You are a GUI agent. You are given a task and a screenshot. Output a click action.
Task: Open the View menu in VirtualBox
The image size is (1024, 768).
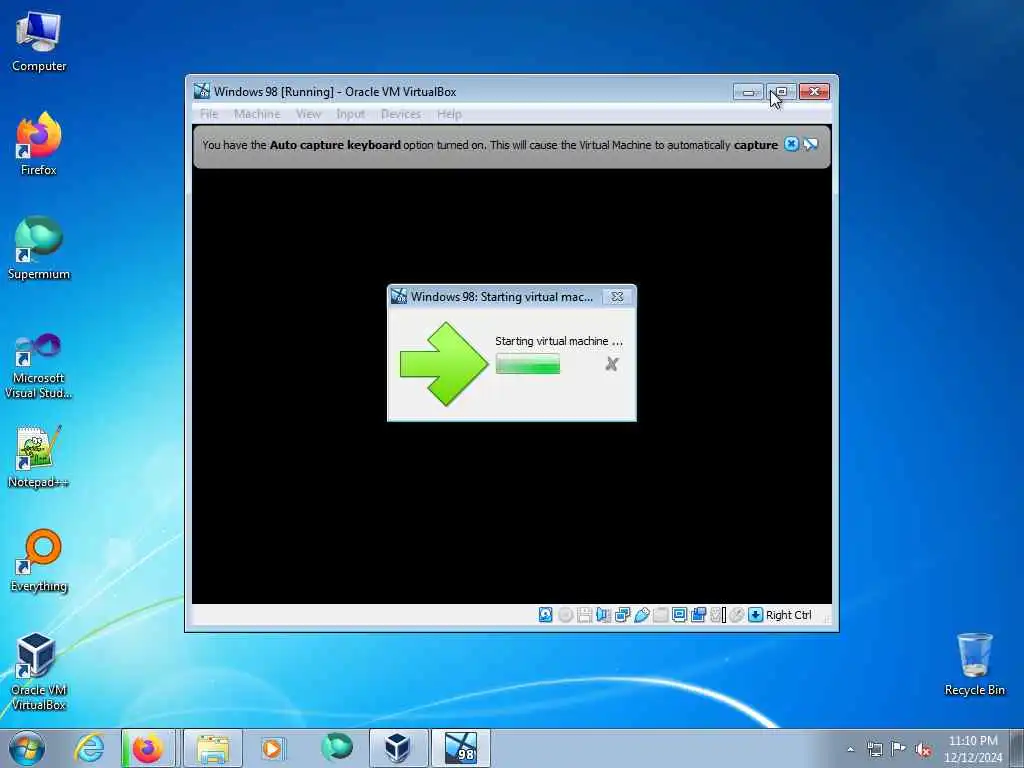coord(308,114)
